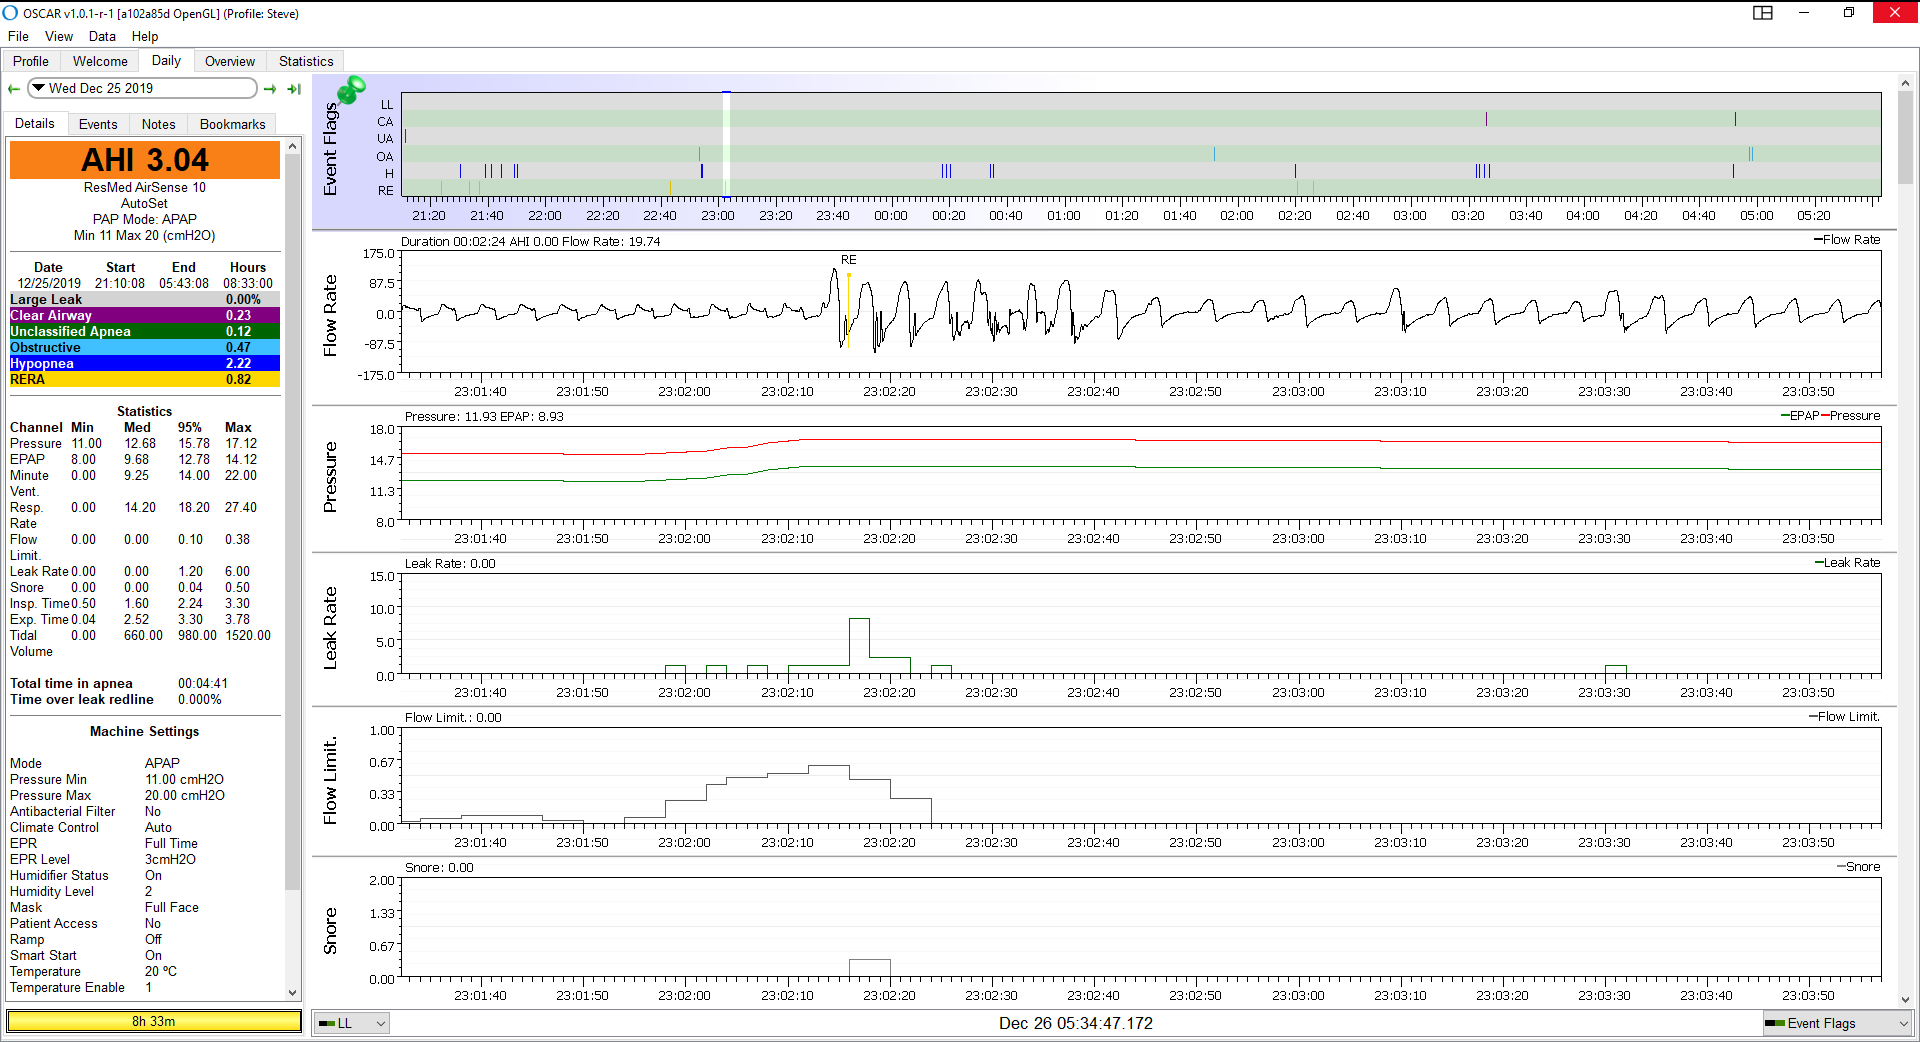Click the OSCAR split-view layout icon in title bar

tap(1763, 13)
